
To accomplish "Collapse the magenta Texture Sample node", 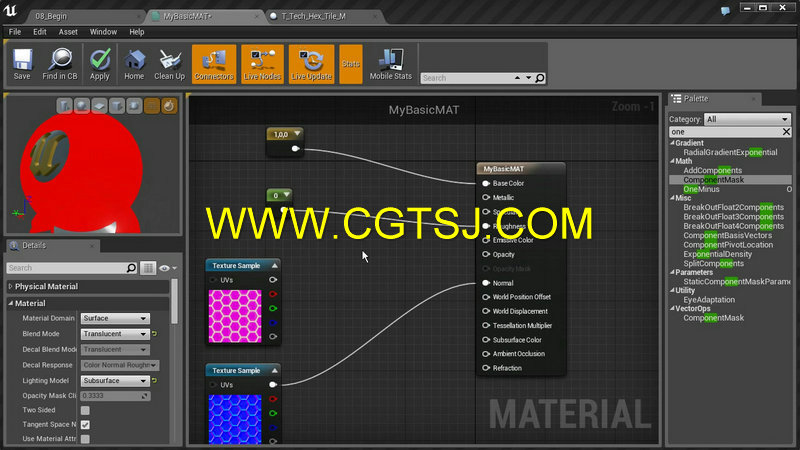I will pyautogui.click(x=274, y=266).
